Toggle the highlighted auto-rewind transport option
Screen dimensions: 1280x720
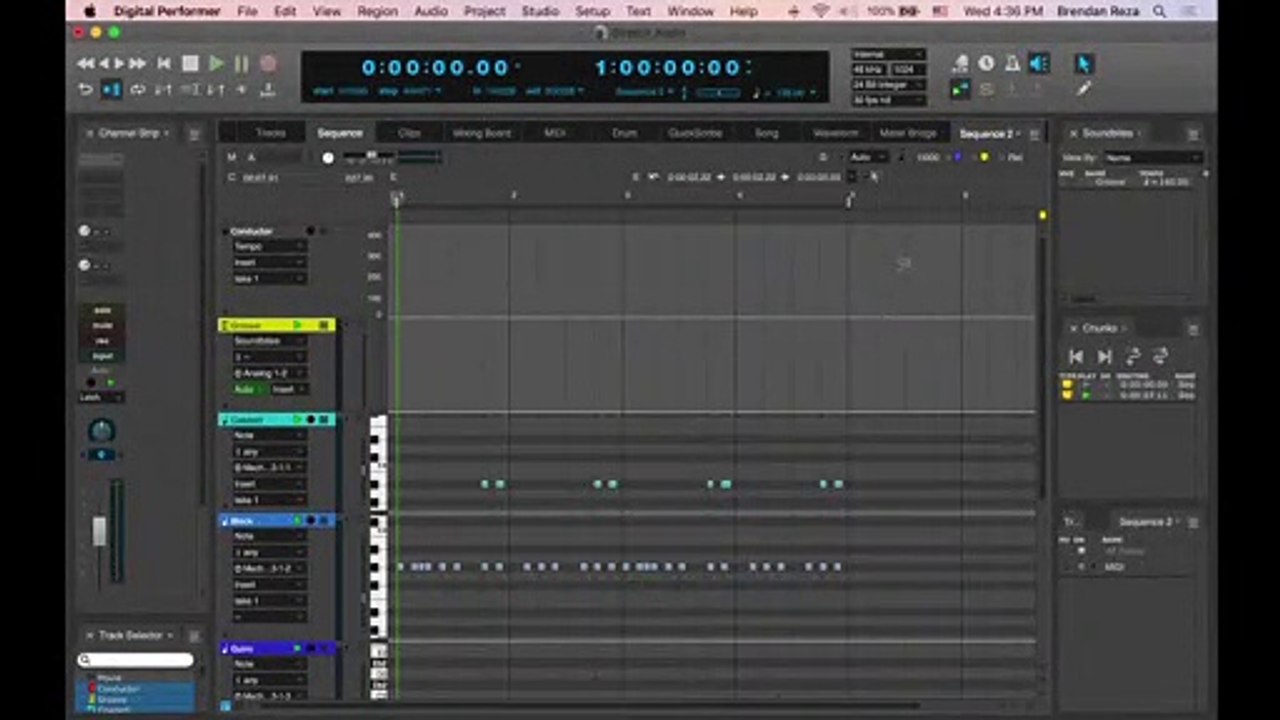(111, 89)
